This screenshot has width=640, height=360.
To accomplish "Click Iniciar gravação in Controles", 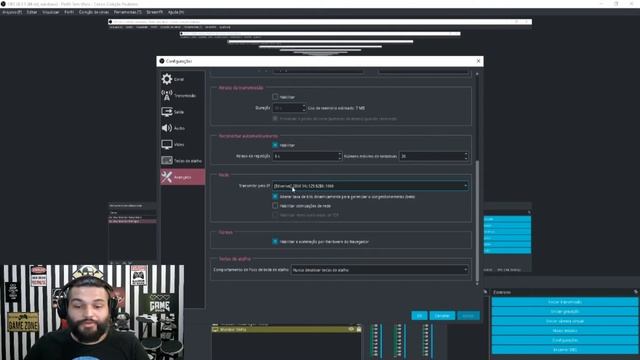I will tap(564, 311).
